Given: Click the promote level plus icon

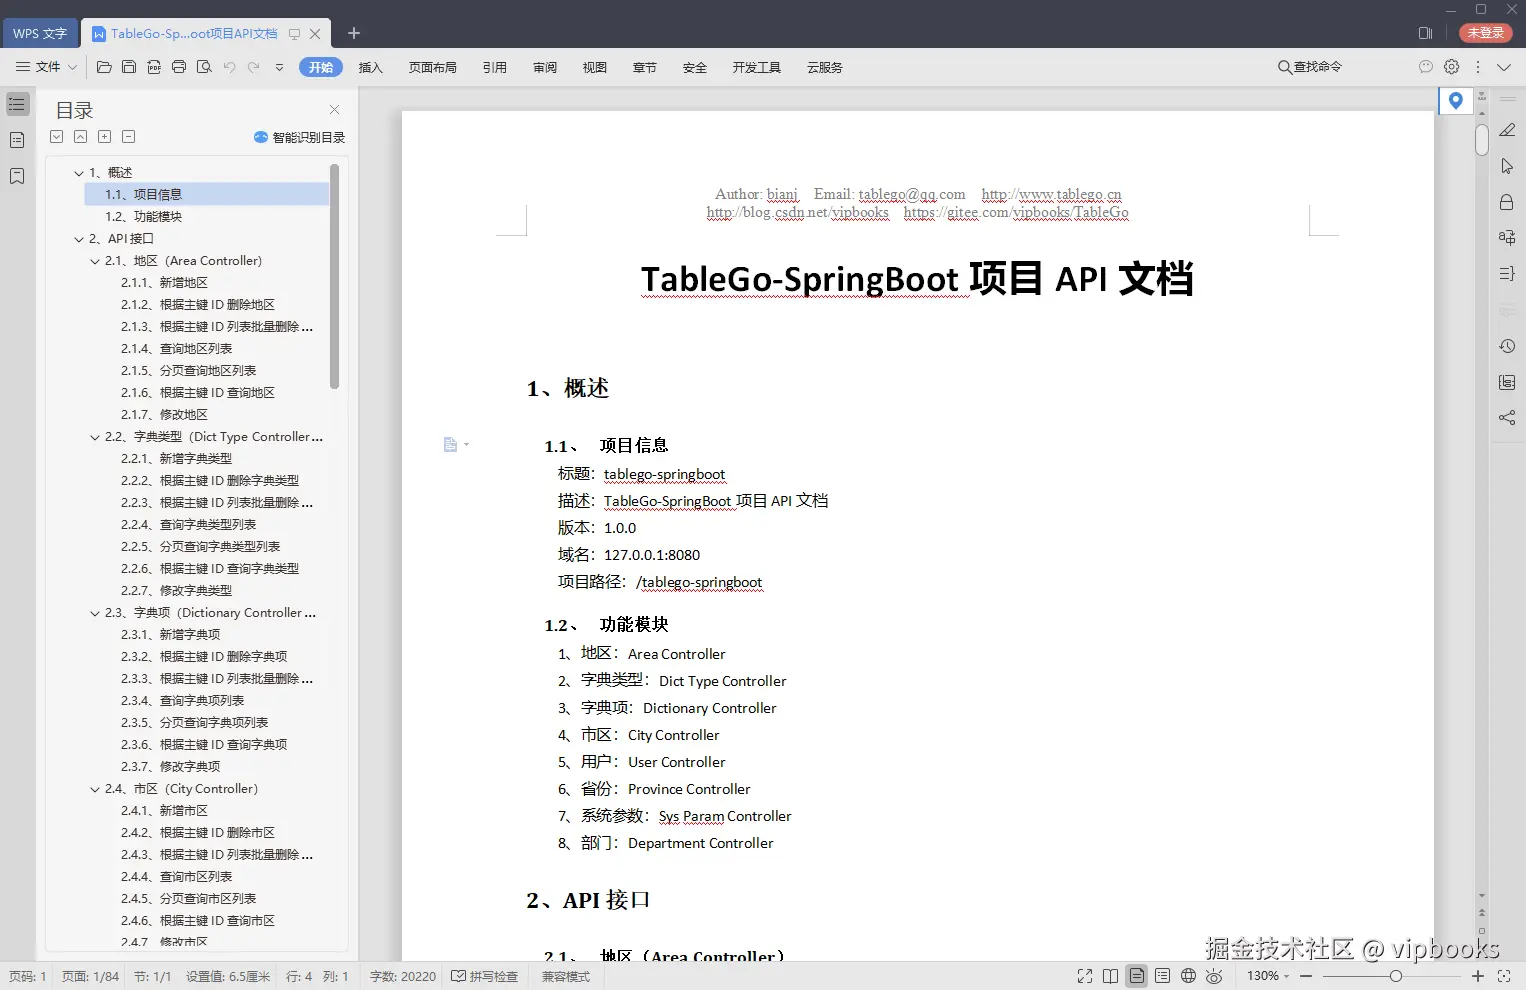Looking at the screenshot, I should click(x=105, y=136).
